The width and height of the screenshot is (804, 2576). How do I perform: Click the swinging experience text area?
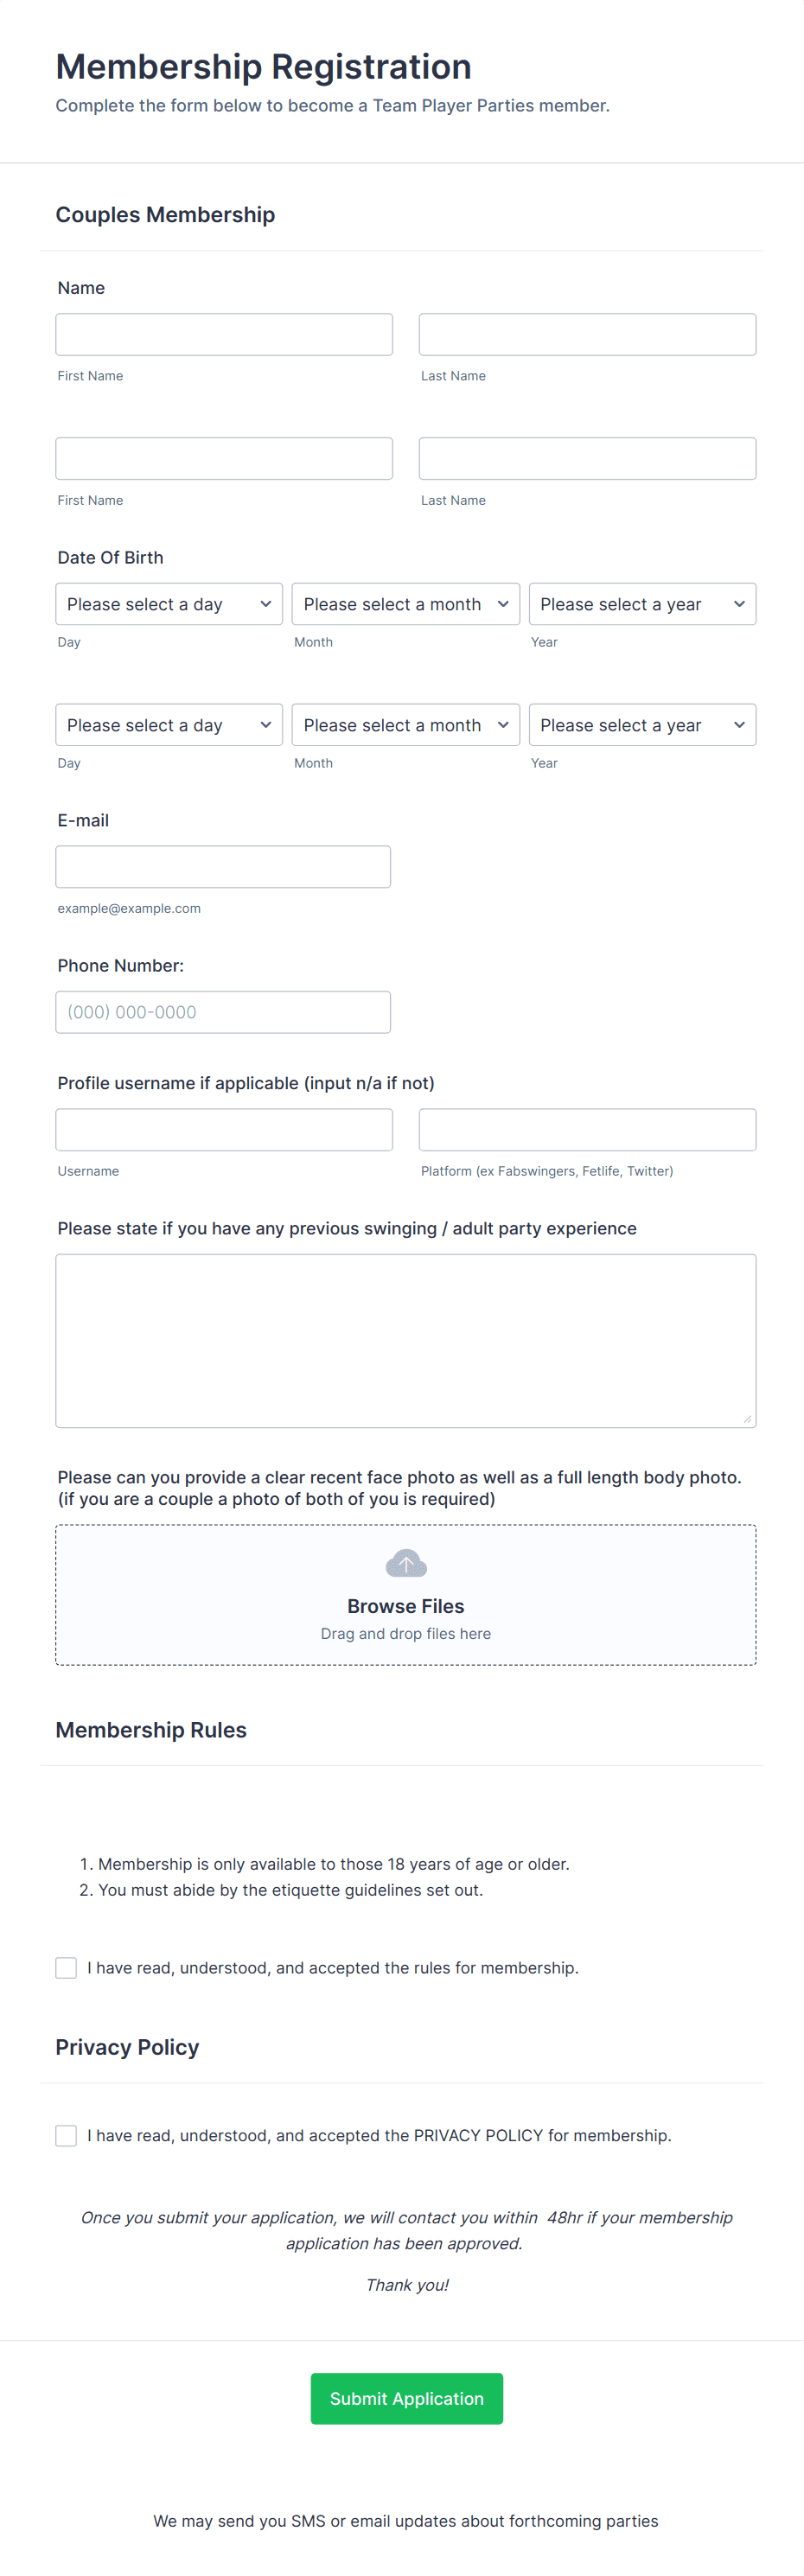405,1340
